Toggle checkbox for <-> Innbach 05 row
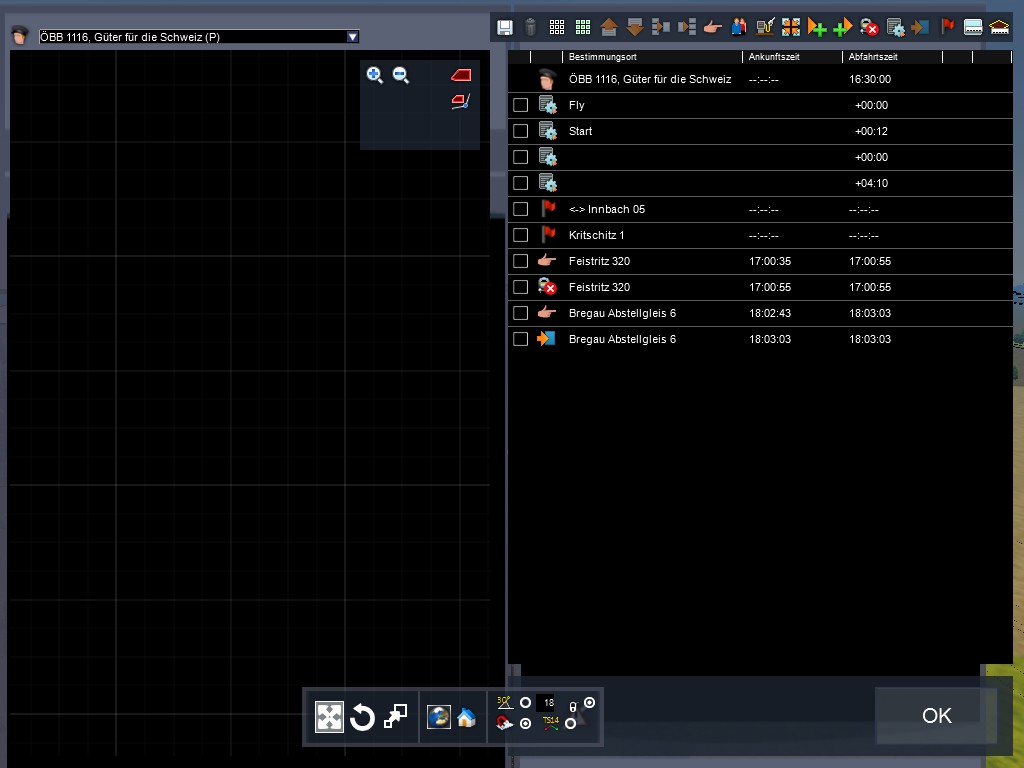Image resolution: width=1024 pixels, height=768 pixels. 520,209
